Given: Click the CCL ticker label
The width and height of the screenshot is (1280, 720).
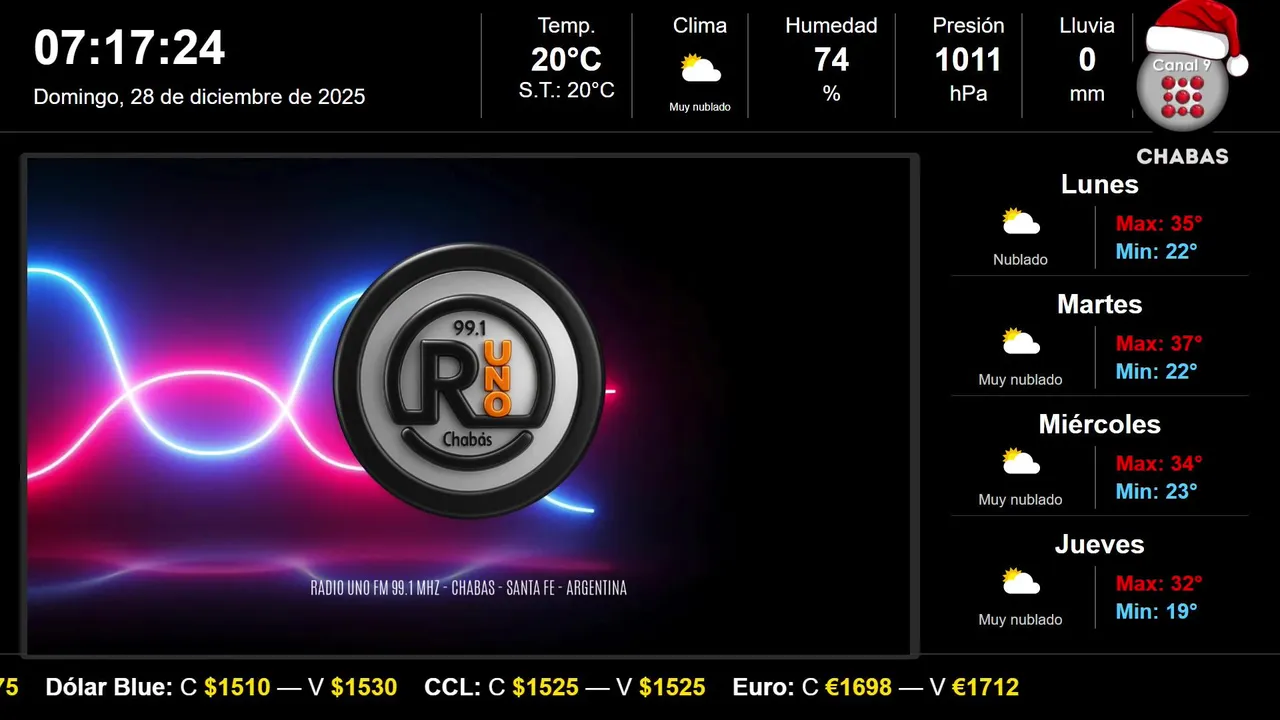Looking at the screenshot, I should [x=453, y=687].
